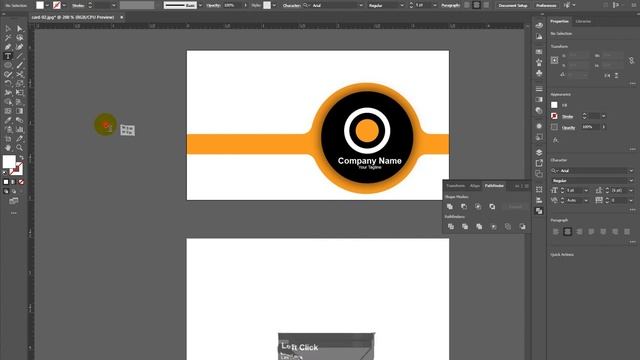Choose the Hand tool
Image resolution: width=640 pixels, height=360 pixels.
click(x=8, y=148)
